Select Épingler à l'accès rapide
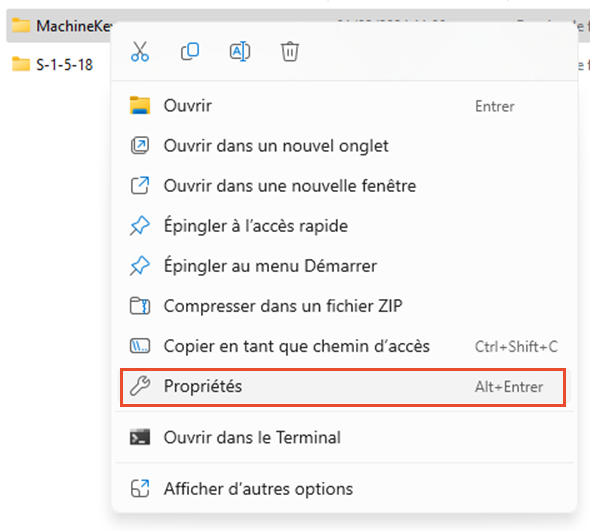Image resolution: width=590 pixels, height=531 pixels. pos(344,226)
